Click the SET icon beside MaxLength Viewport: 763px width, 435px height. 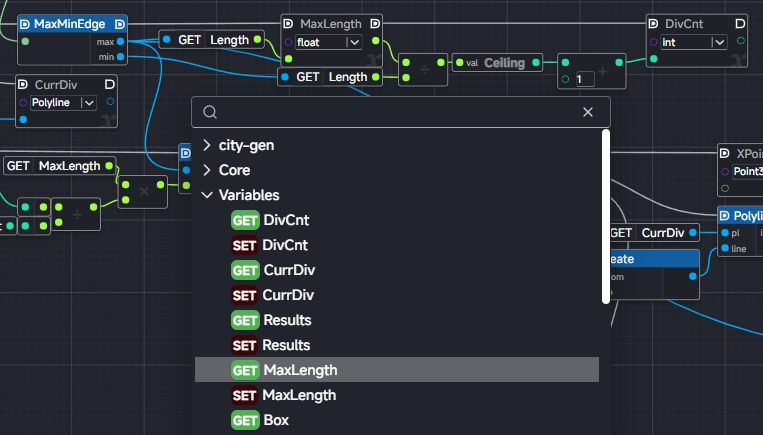tap(245, 395)
